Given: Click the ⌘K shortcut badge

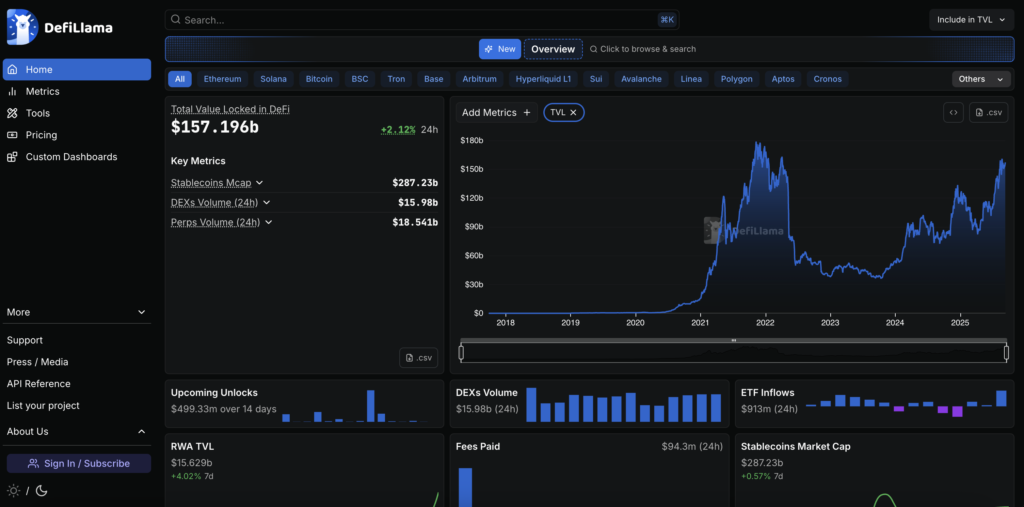Looking at the screenshot, I should tap(667, 20).
